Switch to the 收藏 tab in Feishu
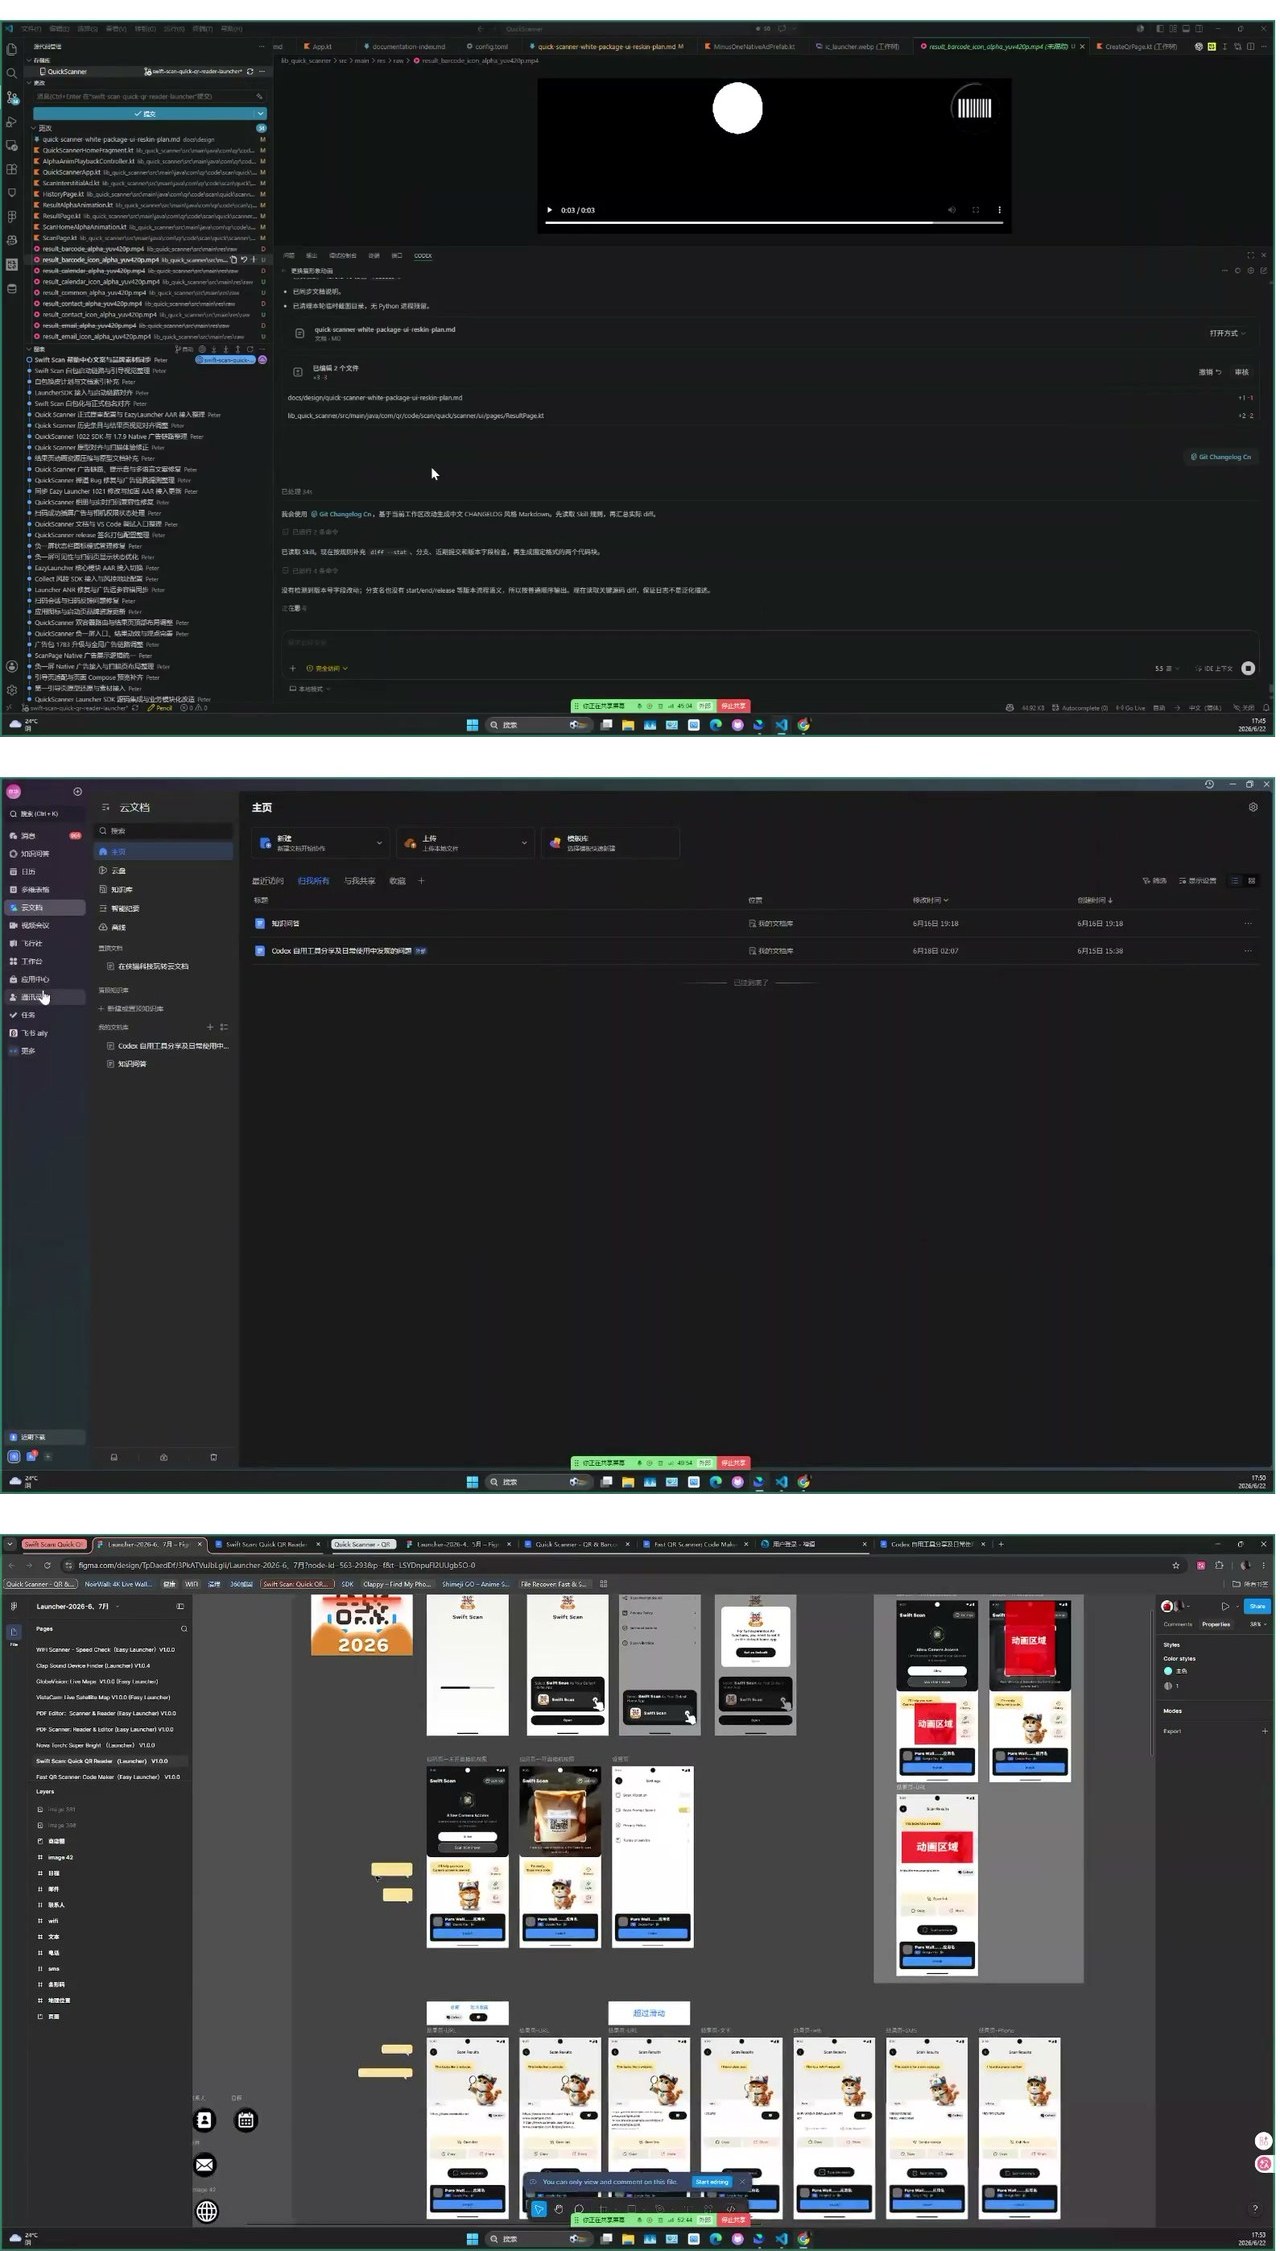 pos(397,881)
